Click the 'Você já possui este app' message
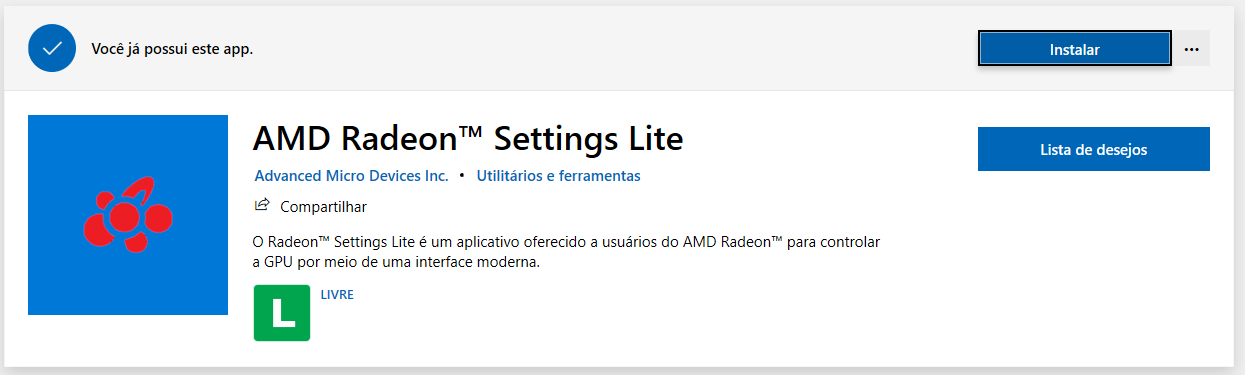The width and height of the screenshot is (1245, 375). click(172, 48)
